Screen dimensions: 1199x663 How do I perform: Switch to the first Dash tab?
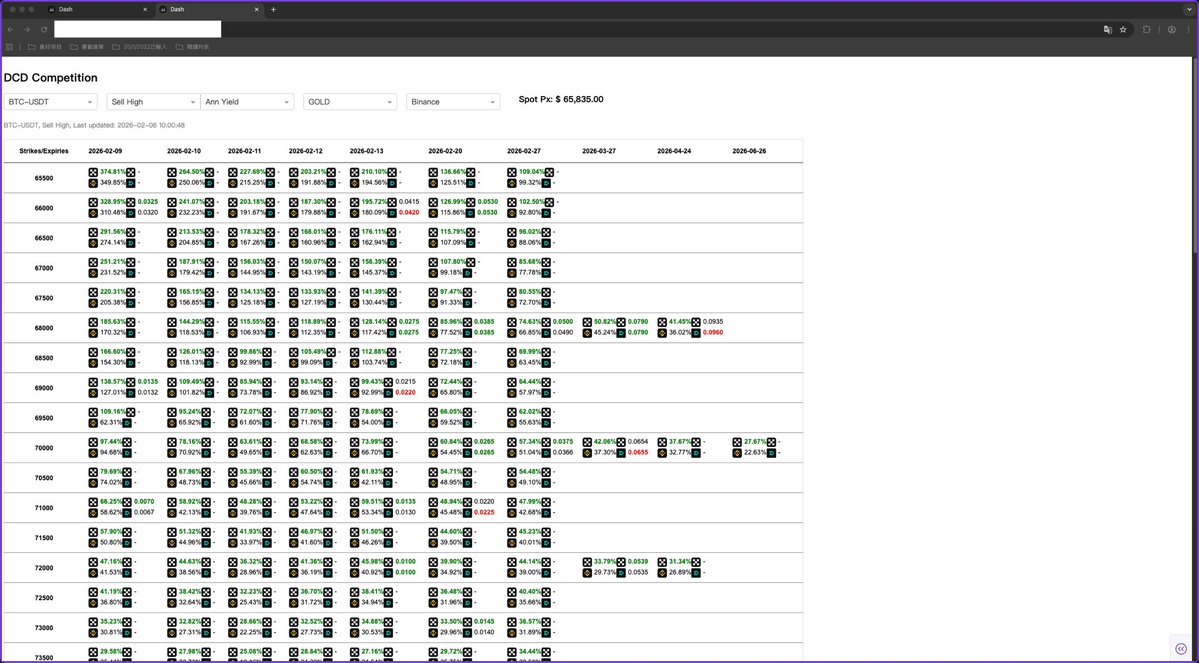tap(95, 9)
